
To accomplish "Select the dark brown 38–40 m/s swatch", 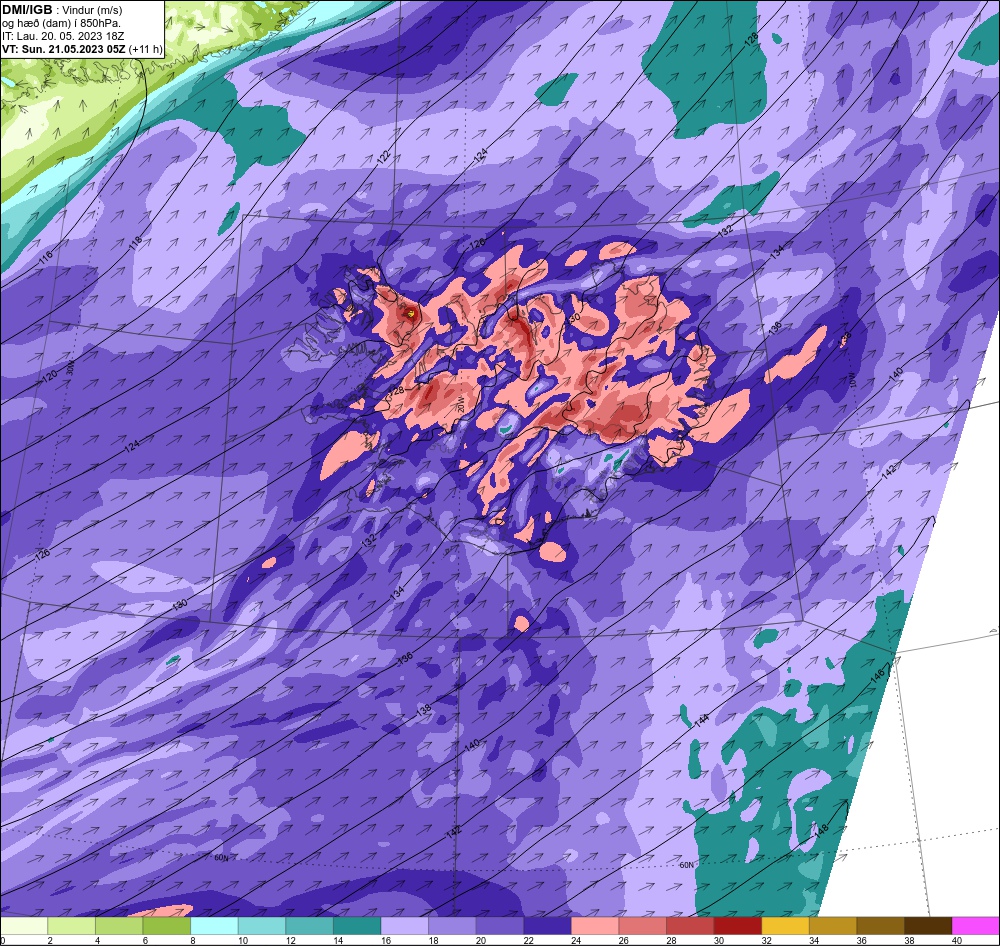I will click(928, 926).
